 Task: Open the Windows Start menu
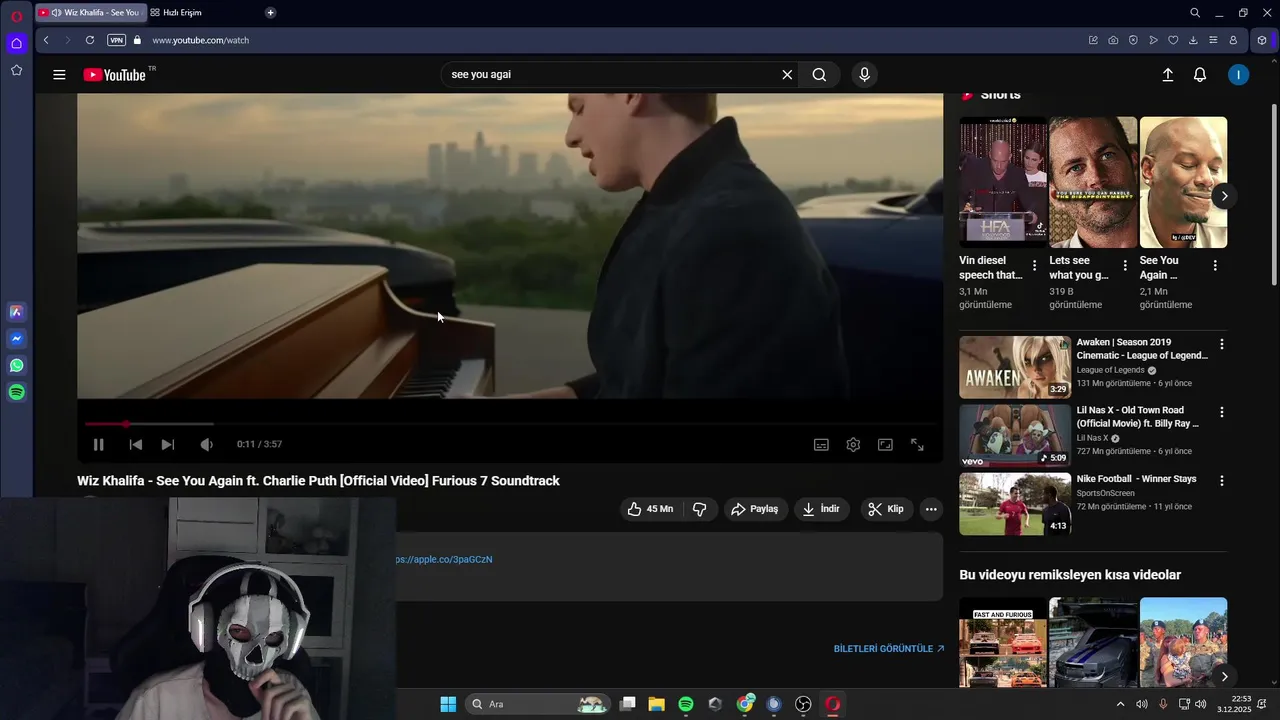(448, 704)
